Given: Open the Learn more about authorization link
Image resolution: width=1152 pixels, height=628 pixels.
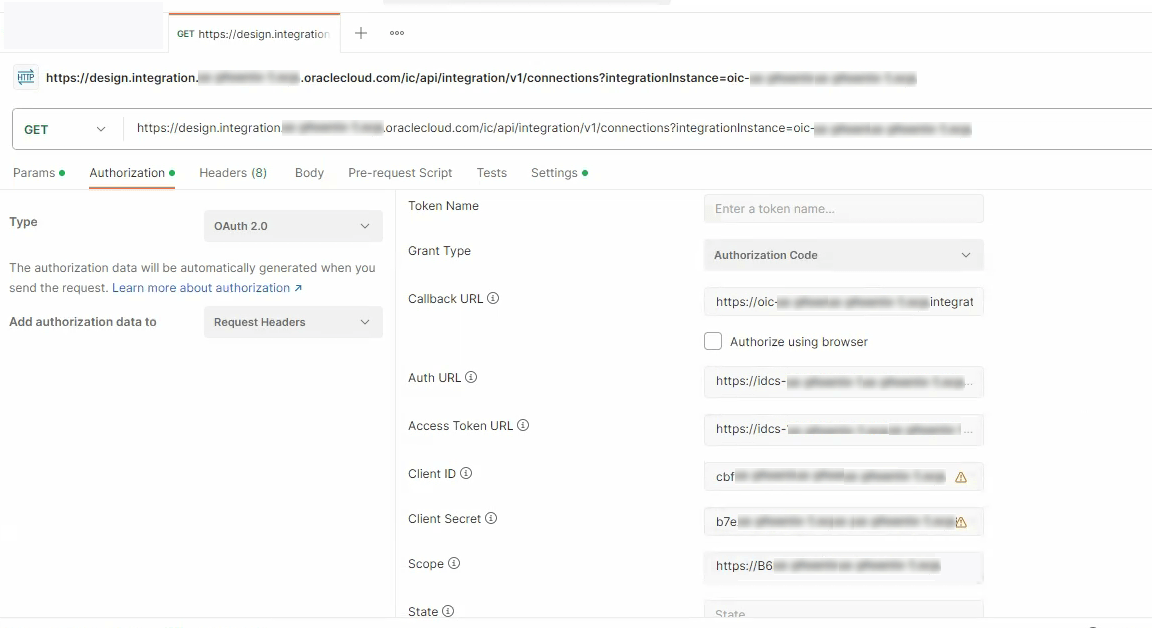Looking at the screenshot, I should (201, 287).
